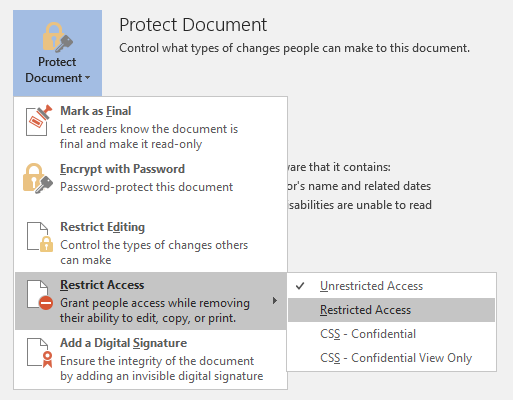Image resolution: width=513 pixels, height=400 pixels.
Task: Expand the Restrict Access submenu arrow
Action: coord(275,301)
